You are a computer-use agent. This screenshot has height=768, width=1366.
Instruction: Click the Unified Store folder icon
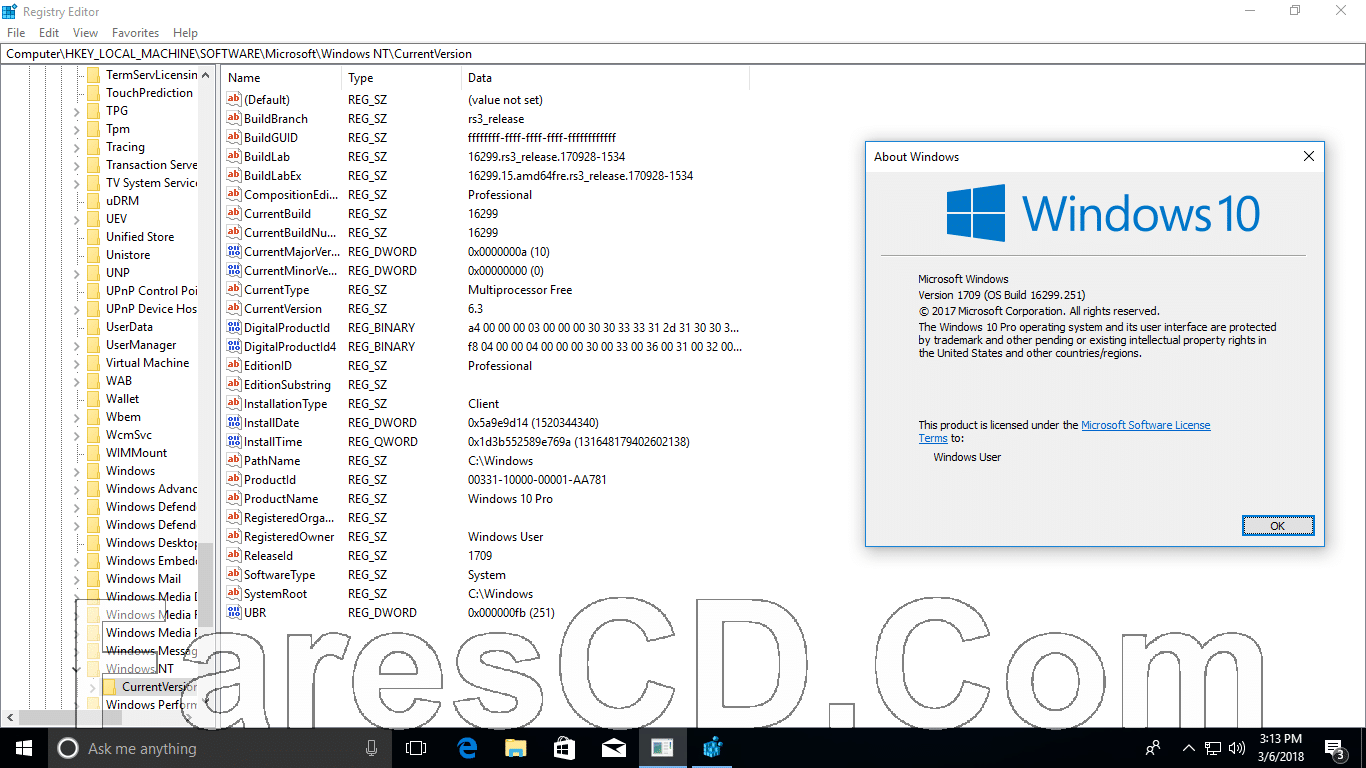coord(93,237)
